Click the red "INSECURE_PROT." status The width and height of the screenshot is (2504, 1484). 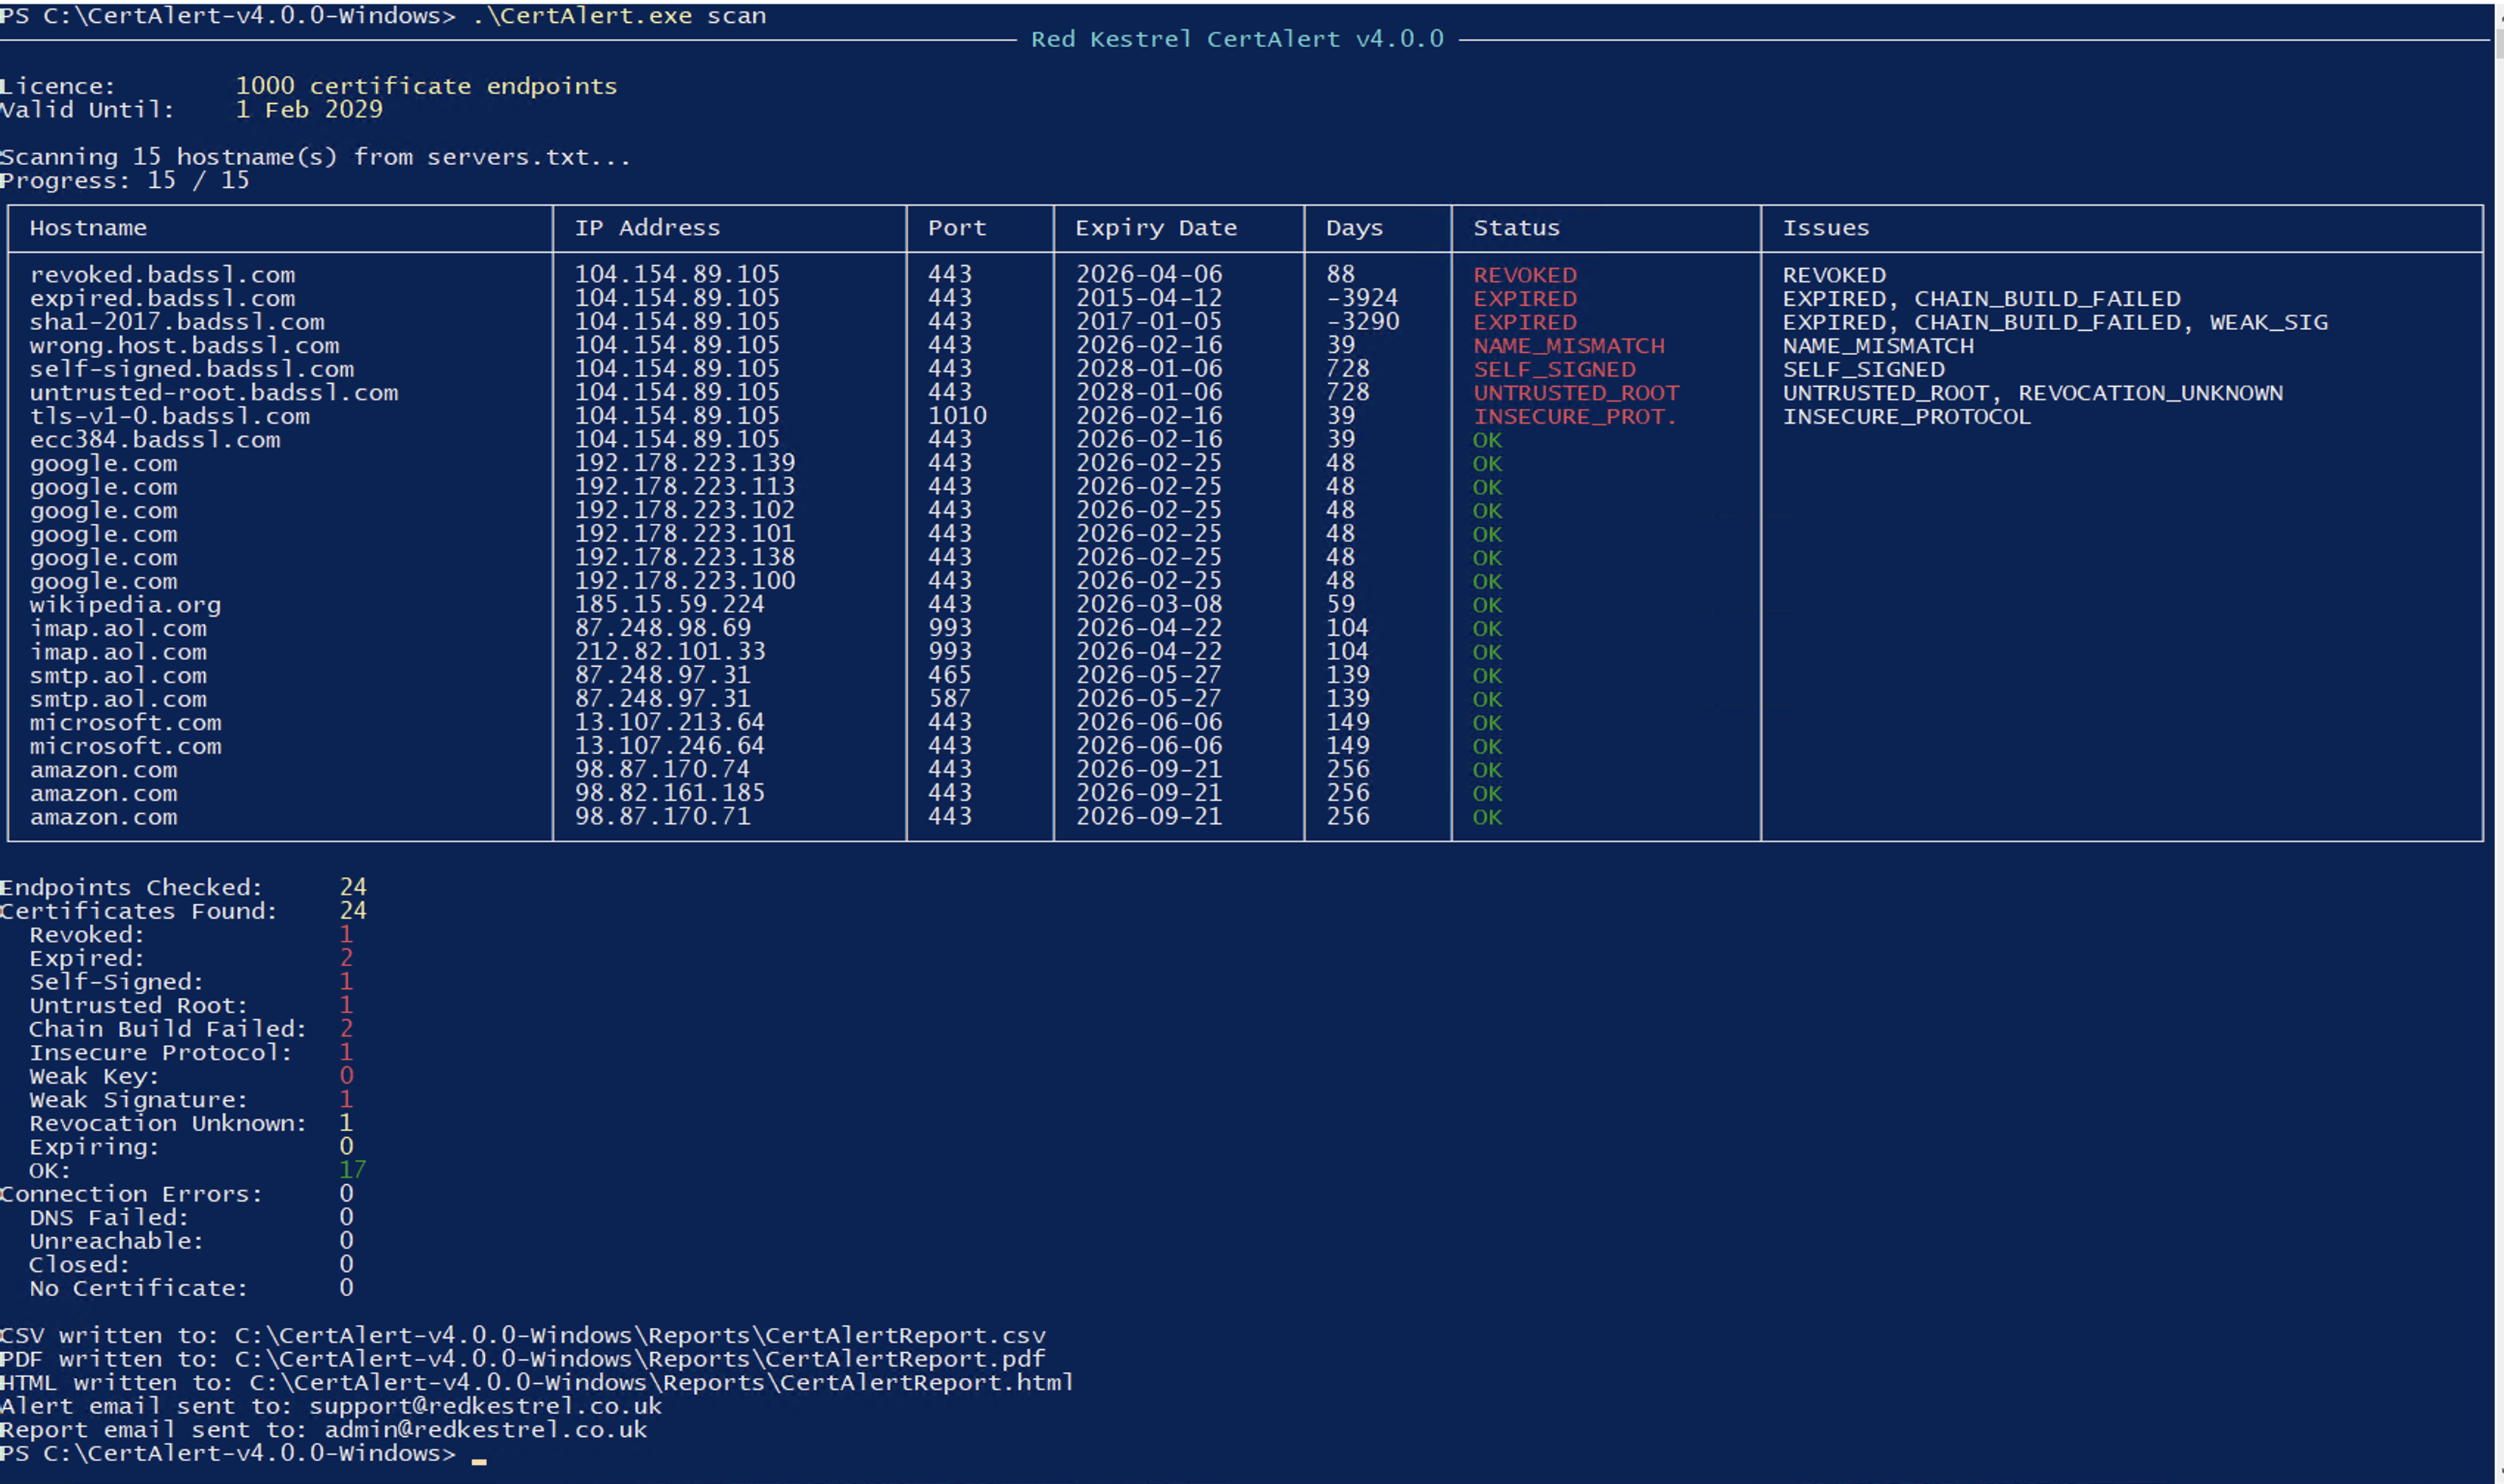1575,417
